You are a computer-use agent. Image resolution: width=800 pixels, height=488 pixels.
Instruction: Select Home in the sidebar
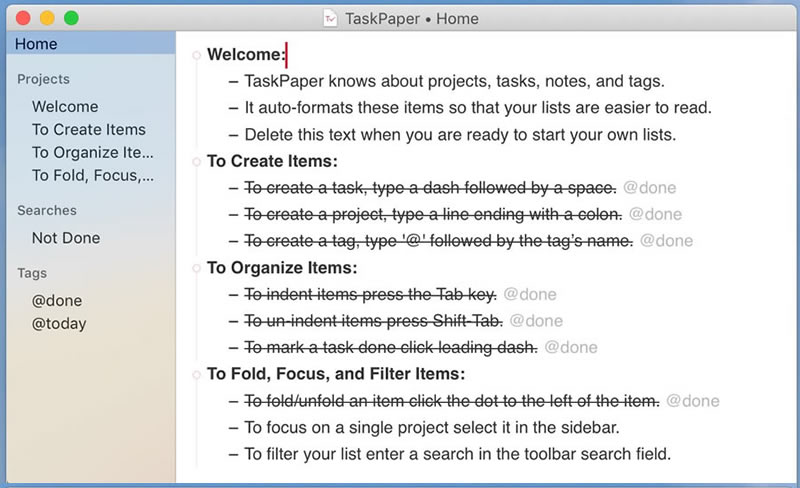91,43
